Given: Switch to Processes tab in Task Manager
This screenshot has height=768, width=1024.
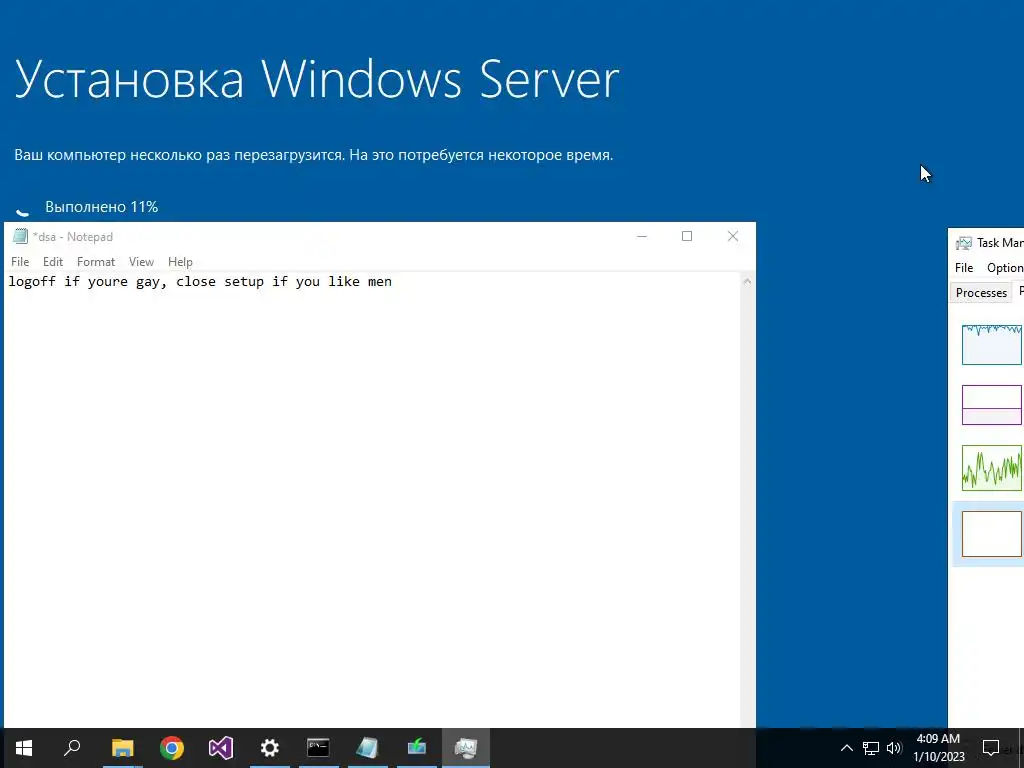Looking at the screenshot, I should point(981,293).
